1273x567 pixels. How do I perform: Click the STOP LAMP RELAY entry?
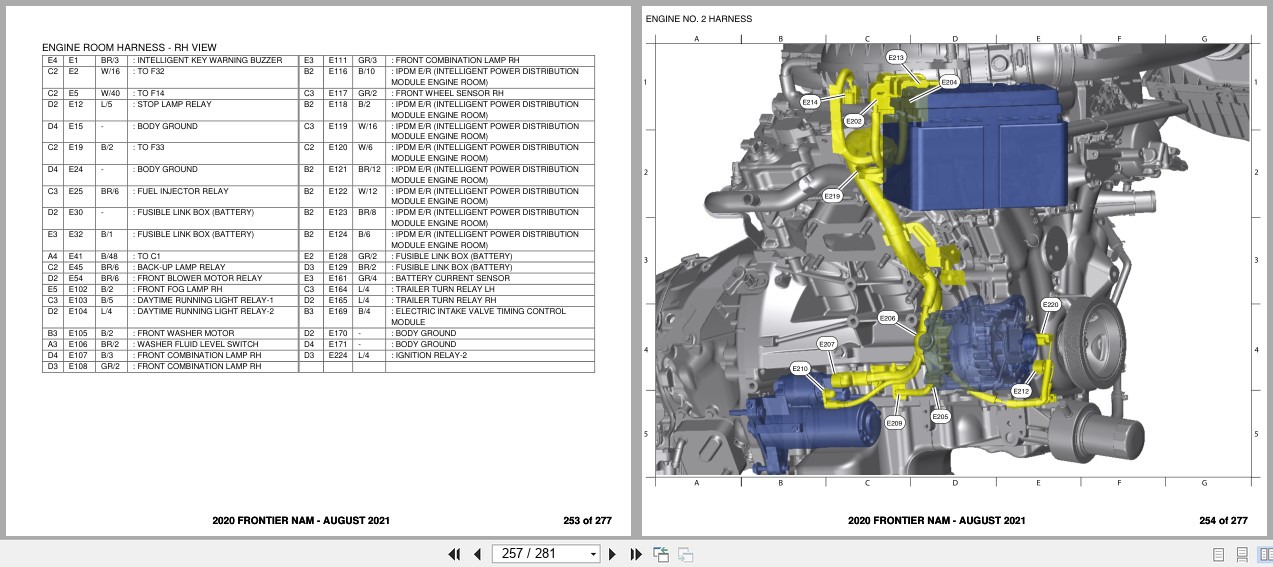point(171,104)
